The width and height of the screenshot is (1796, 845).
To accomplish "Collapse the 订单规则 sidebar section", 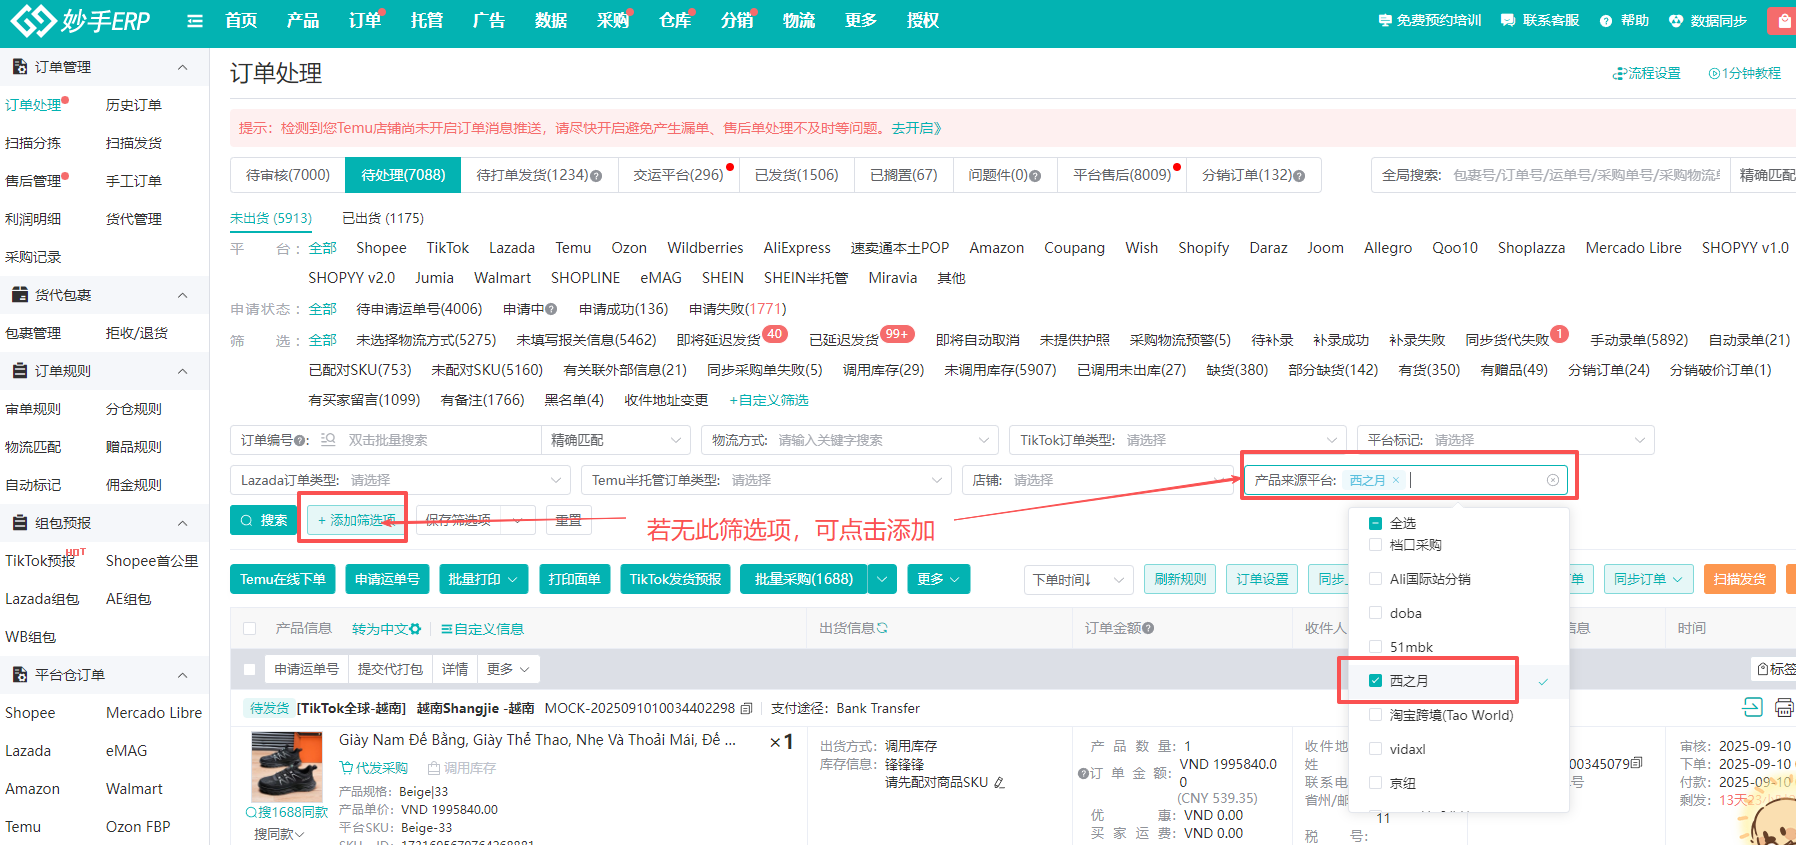I will (x=182, y=371).
